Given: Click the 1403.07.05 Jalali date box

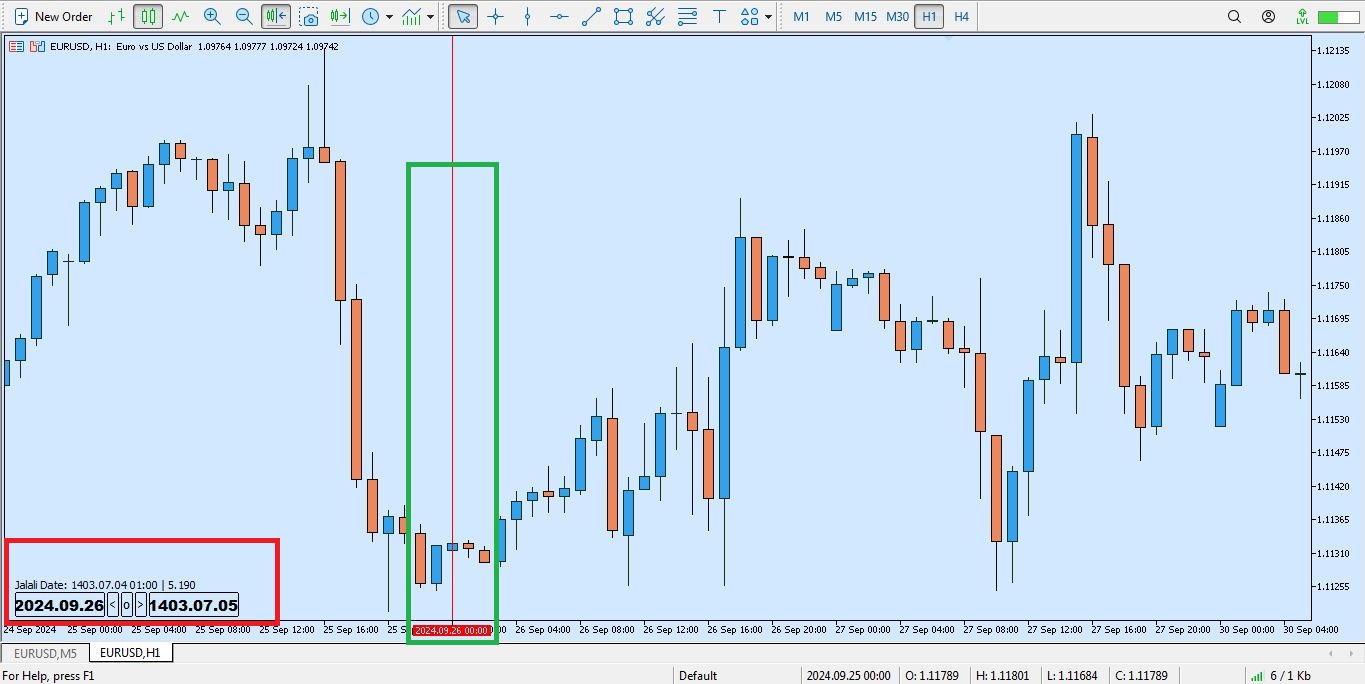Looking at the screenshot, I should (193, 604).
